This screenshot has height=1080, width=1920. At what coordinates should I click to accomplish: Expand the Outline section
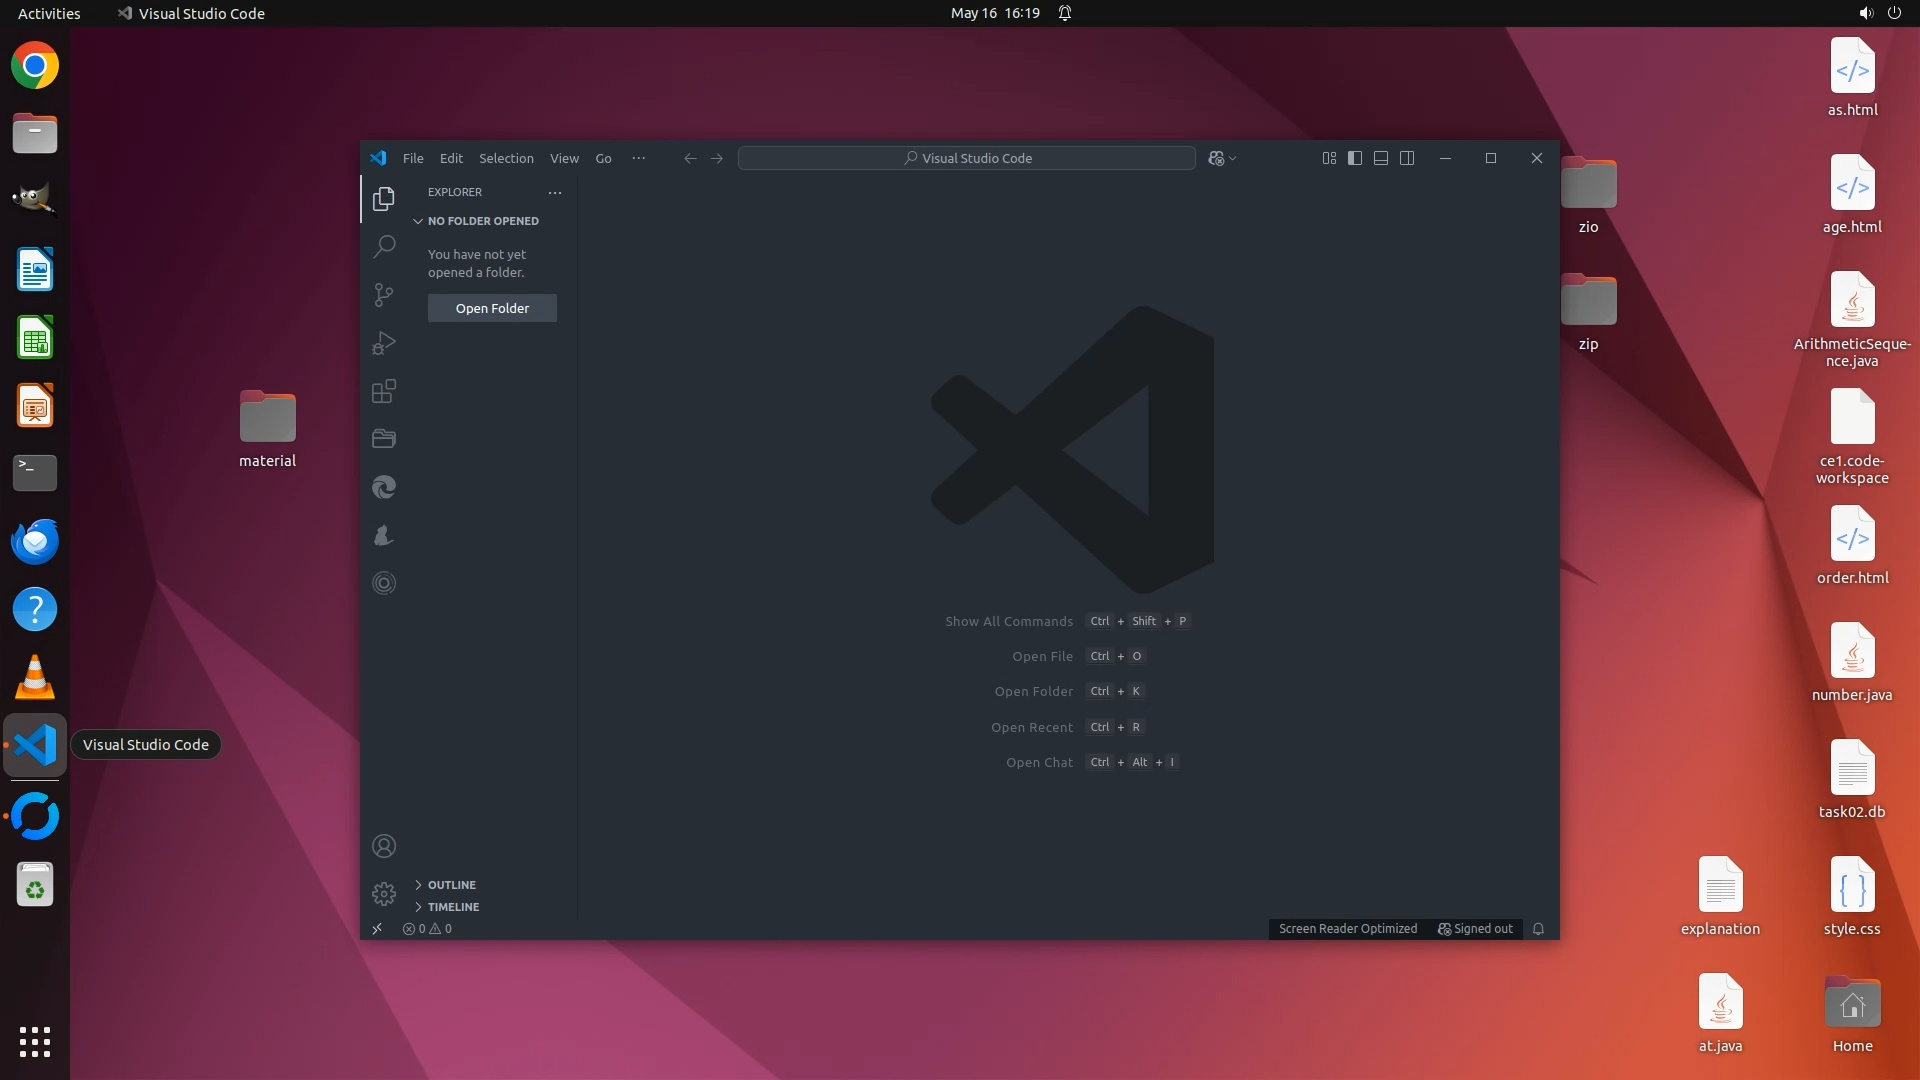pos(451,885)
